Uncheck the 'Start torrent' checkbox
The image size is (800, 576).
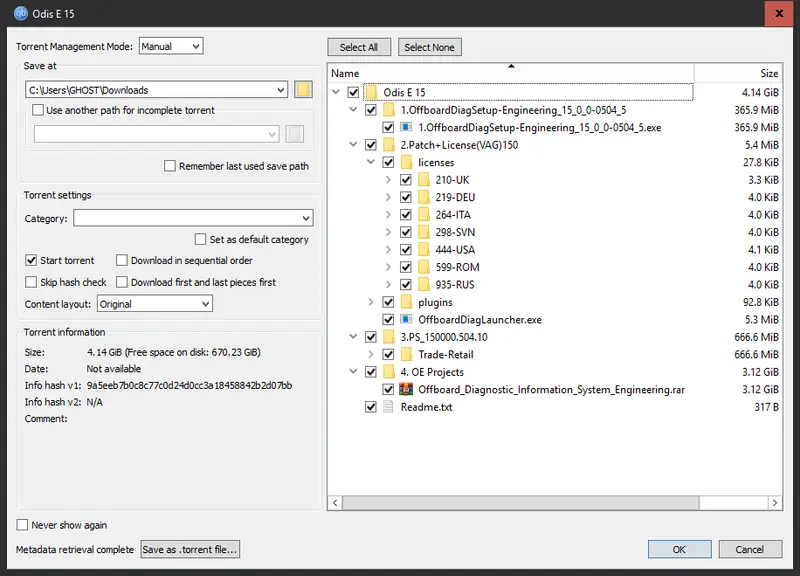pos(31,260)
